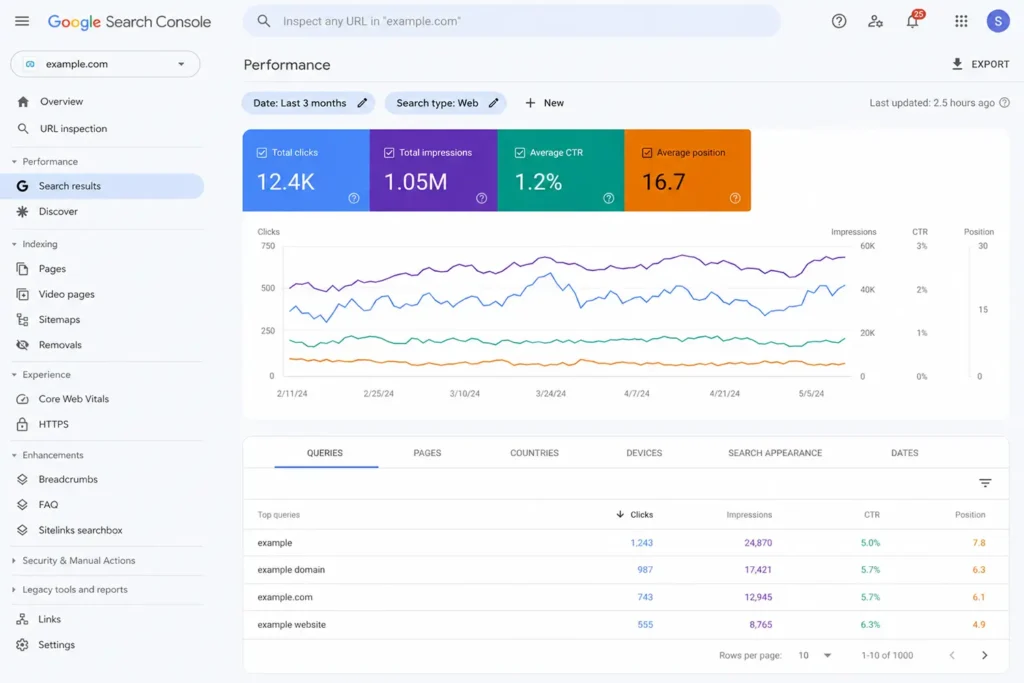Go to previous page of query results

coord(952,655)
